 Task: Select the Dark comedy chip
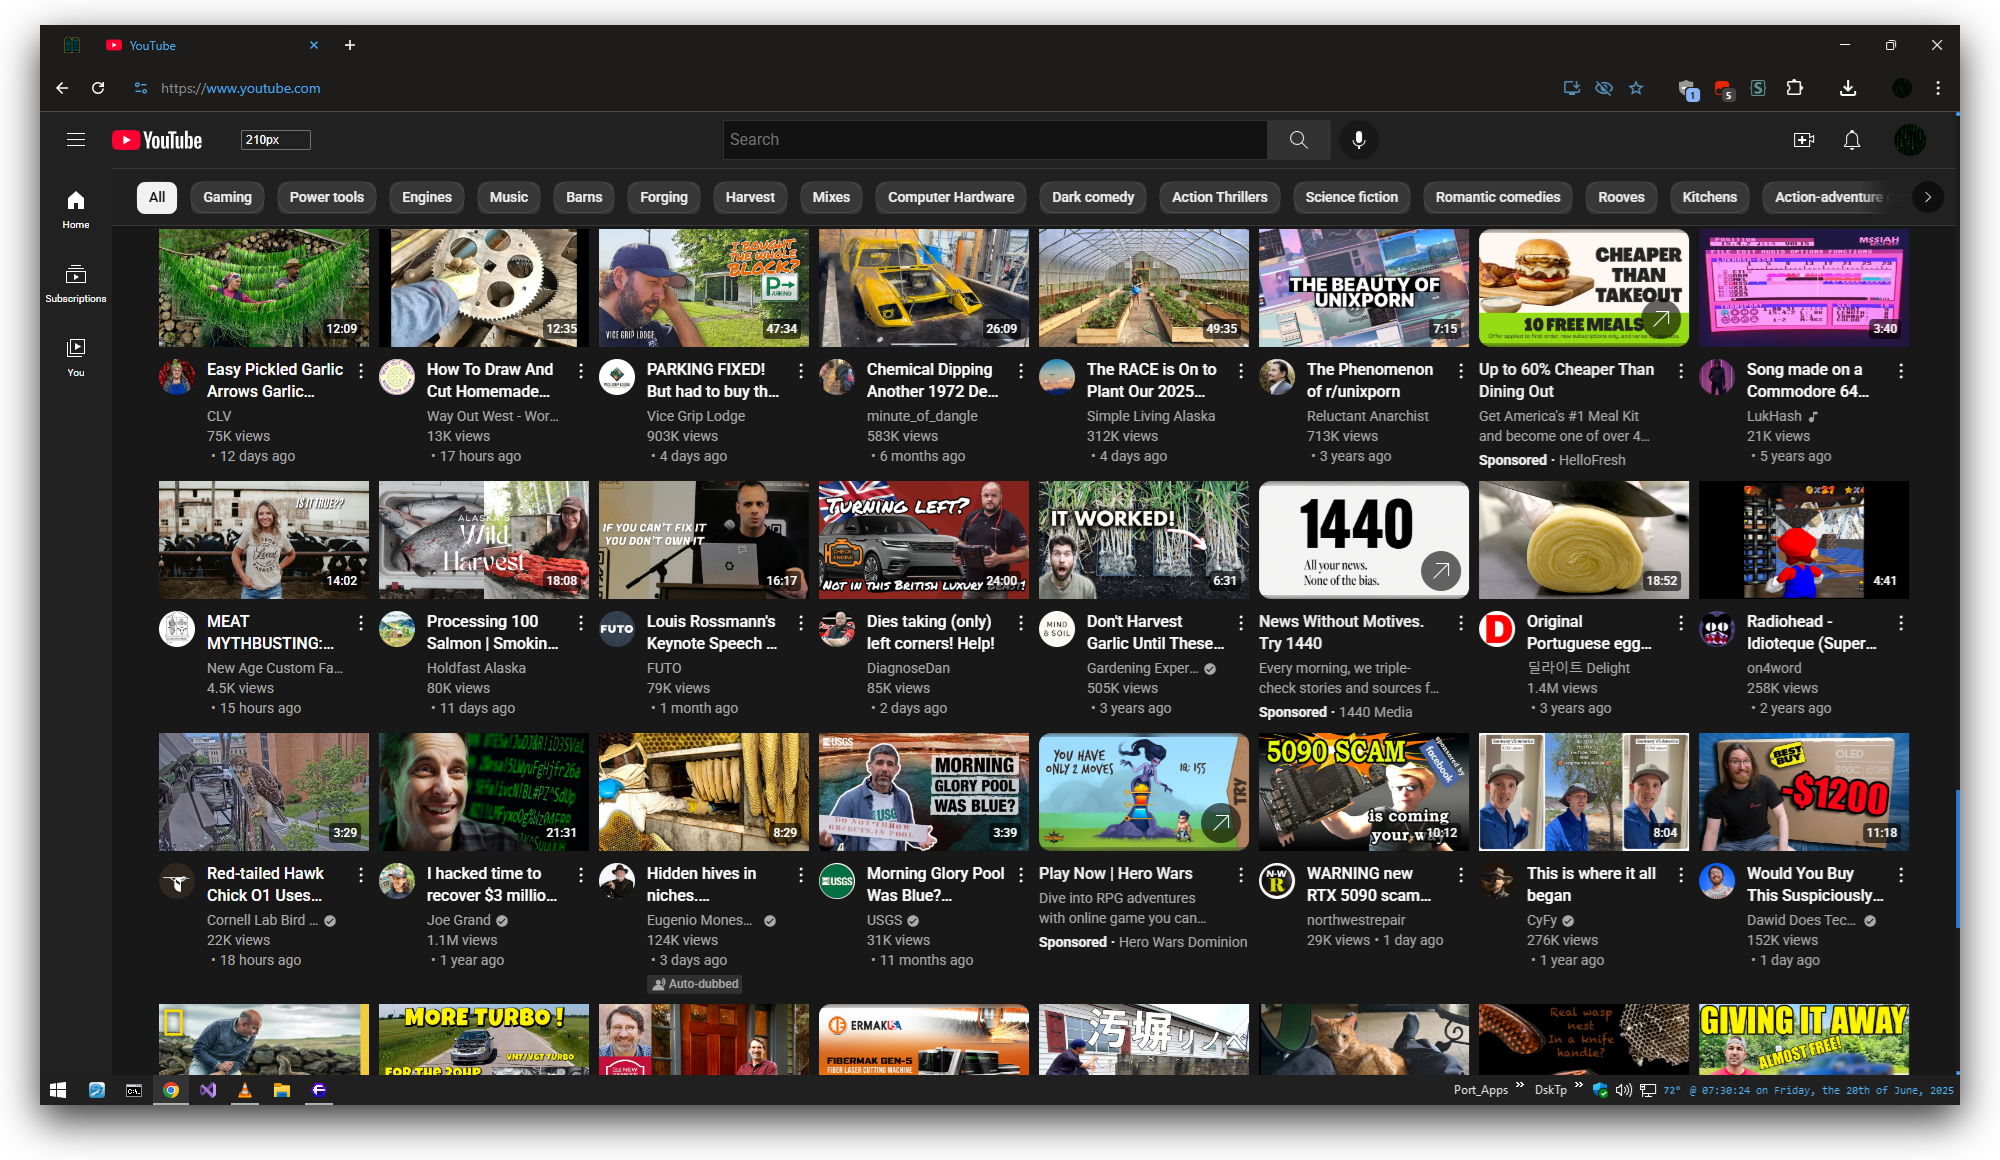(1093, 197)
